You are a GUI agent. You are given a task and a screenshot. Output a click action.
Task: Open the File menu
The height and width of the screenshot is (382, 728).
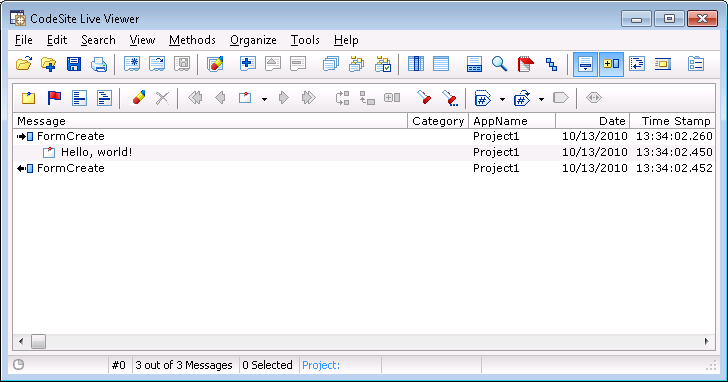pos(24,40)
